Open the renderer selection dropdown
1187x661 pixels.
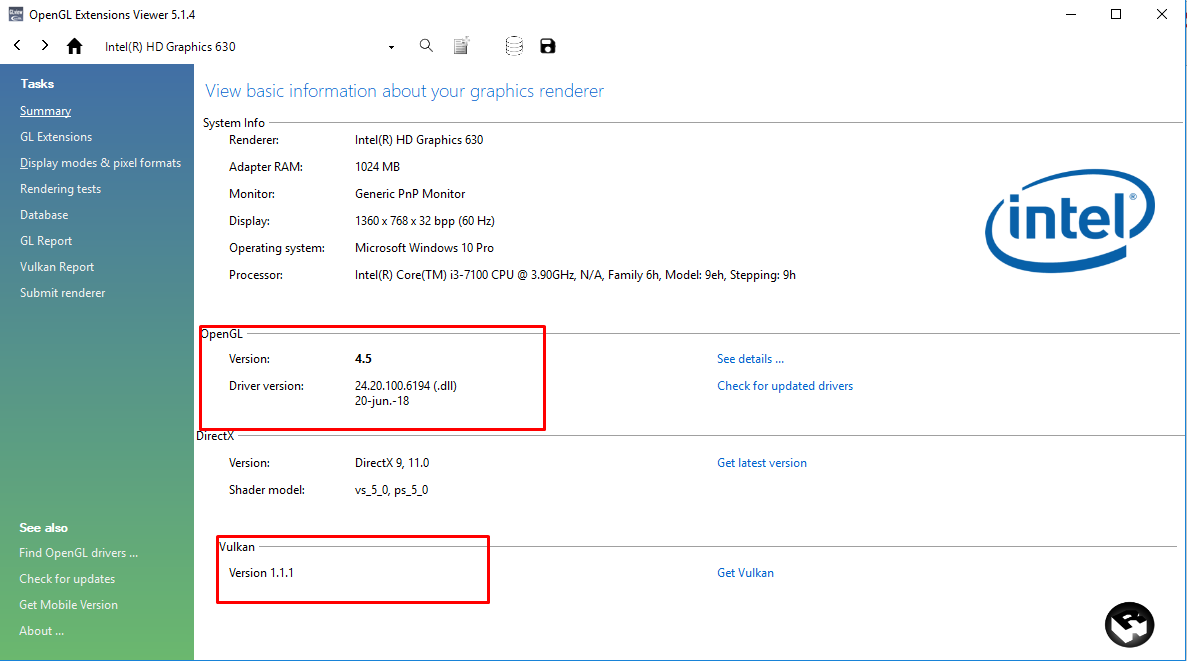[x=390, y=45]
